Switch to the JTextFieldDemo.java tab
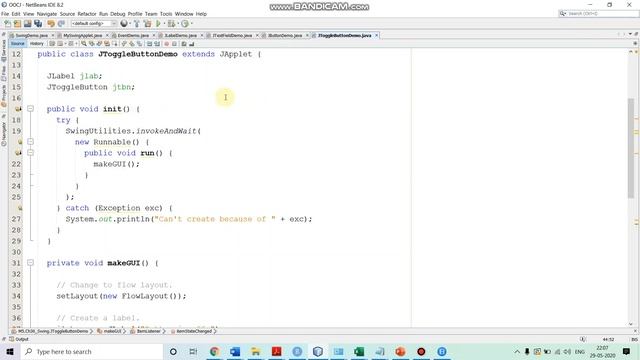This screenshot has height=360, width=640. coord(232,36)
